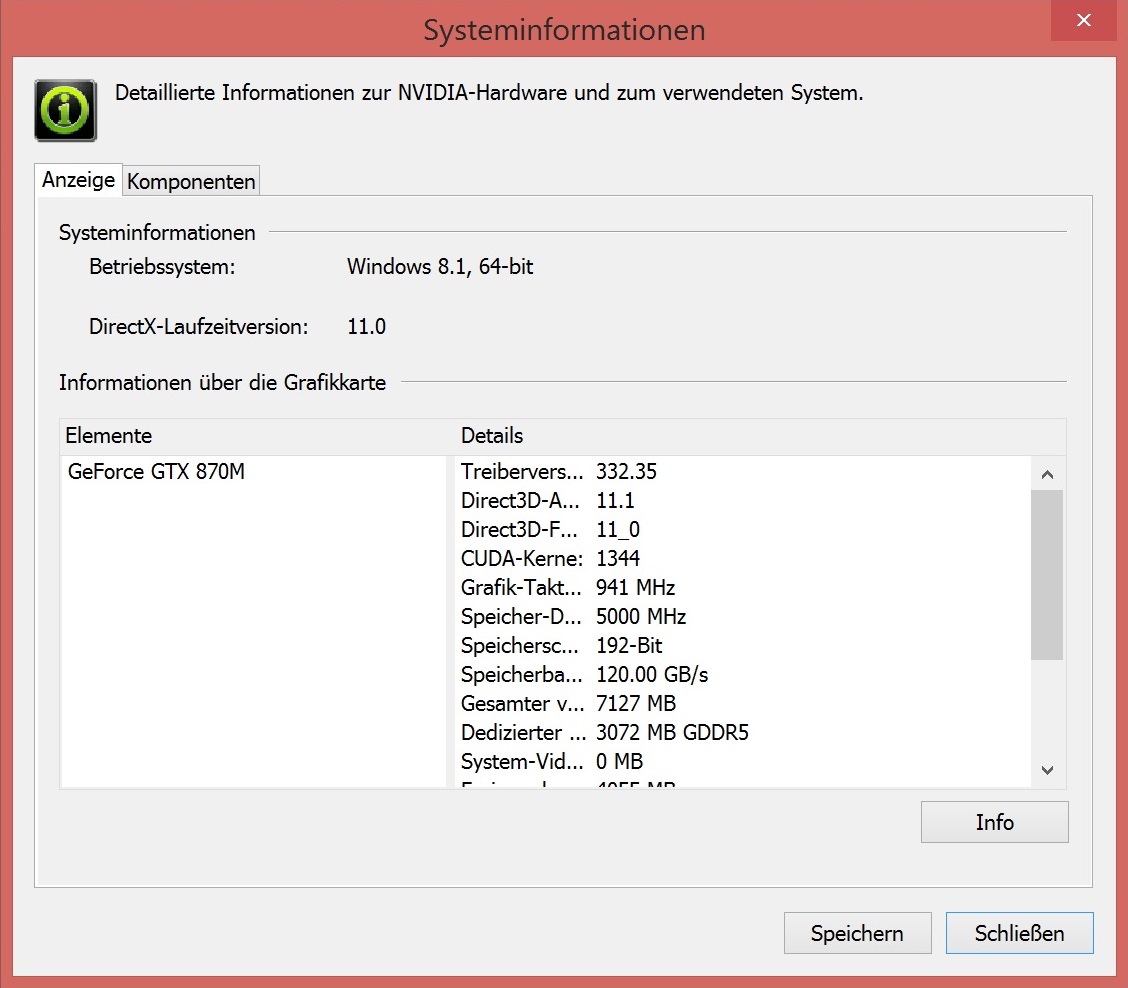Click the DirectX-Laufzeitversion value 11.0
Viewport: 1128px width, 988px height.
(x=366, y=327)
